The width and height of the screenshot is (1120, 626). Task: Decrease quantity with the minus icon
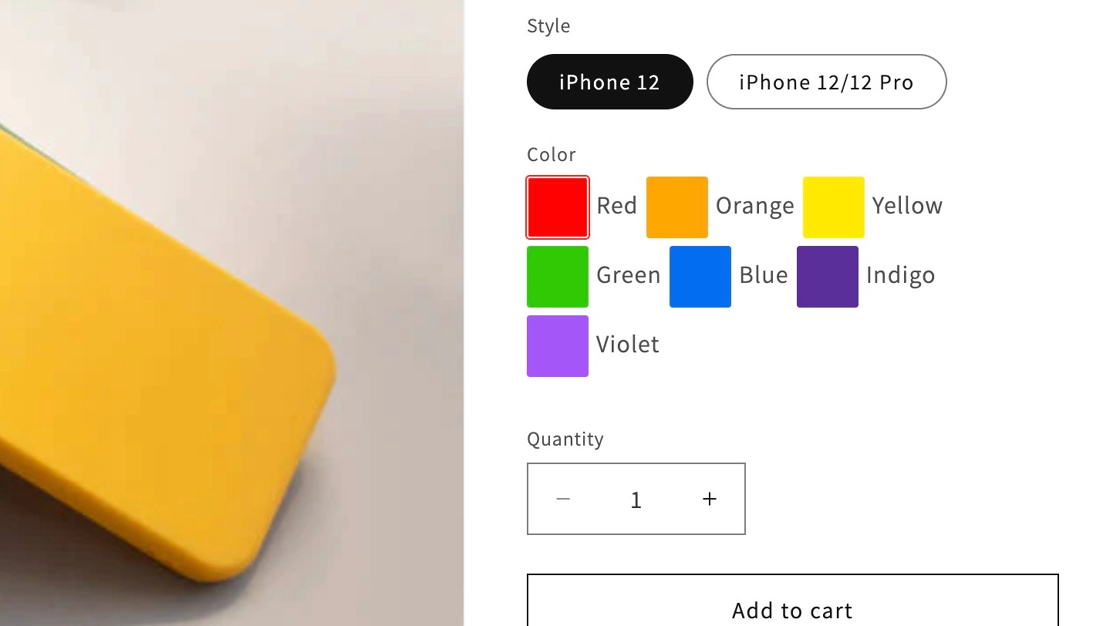563,499
